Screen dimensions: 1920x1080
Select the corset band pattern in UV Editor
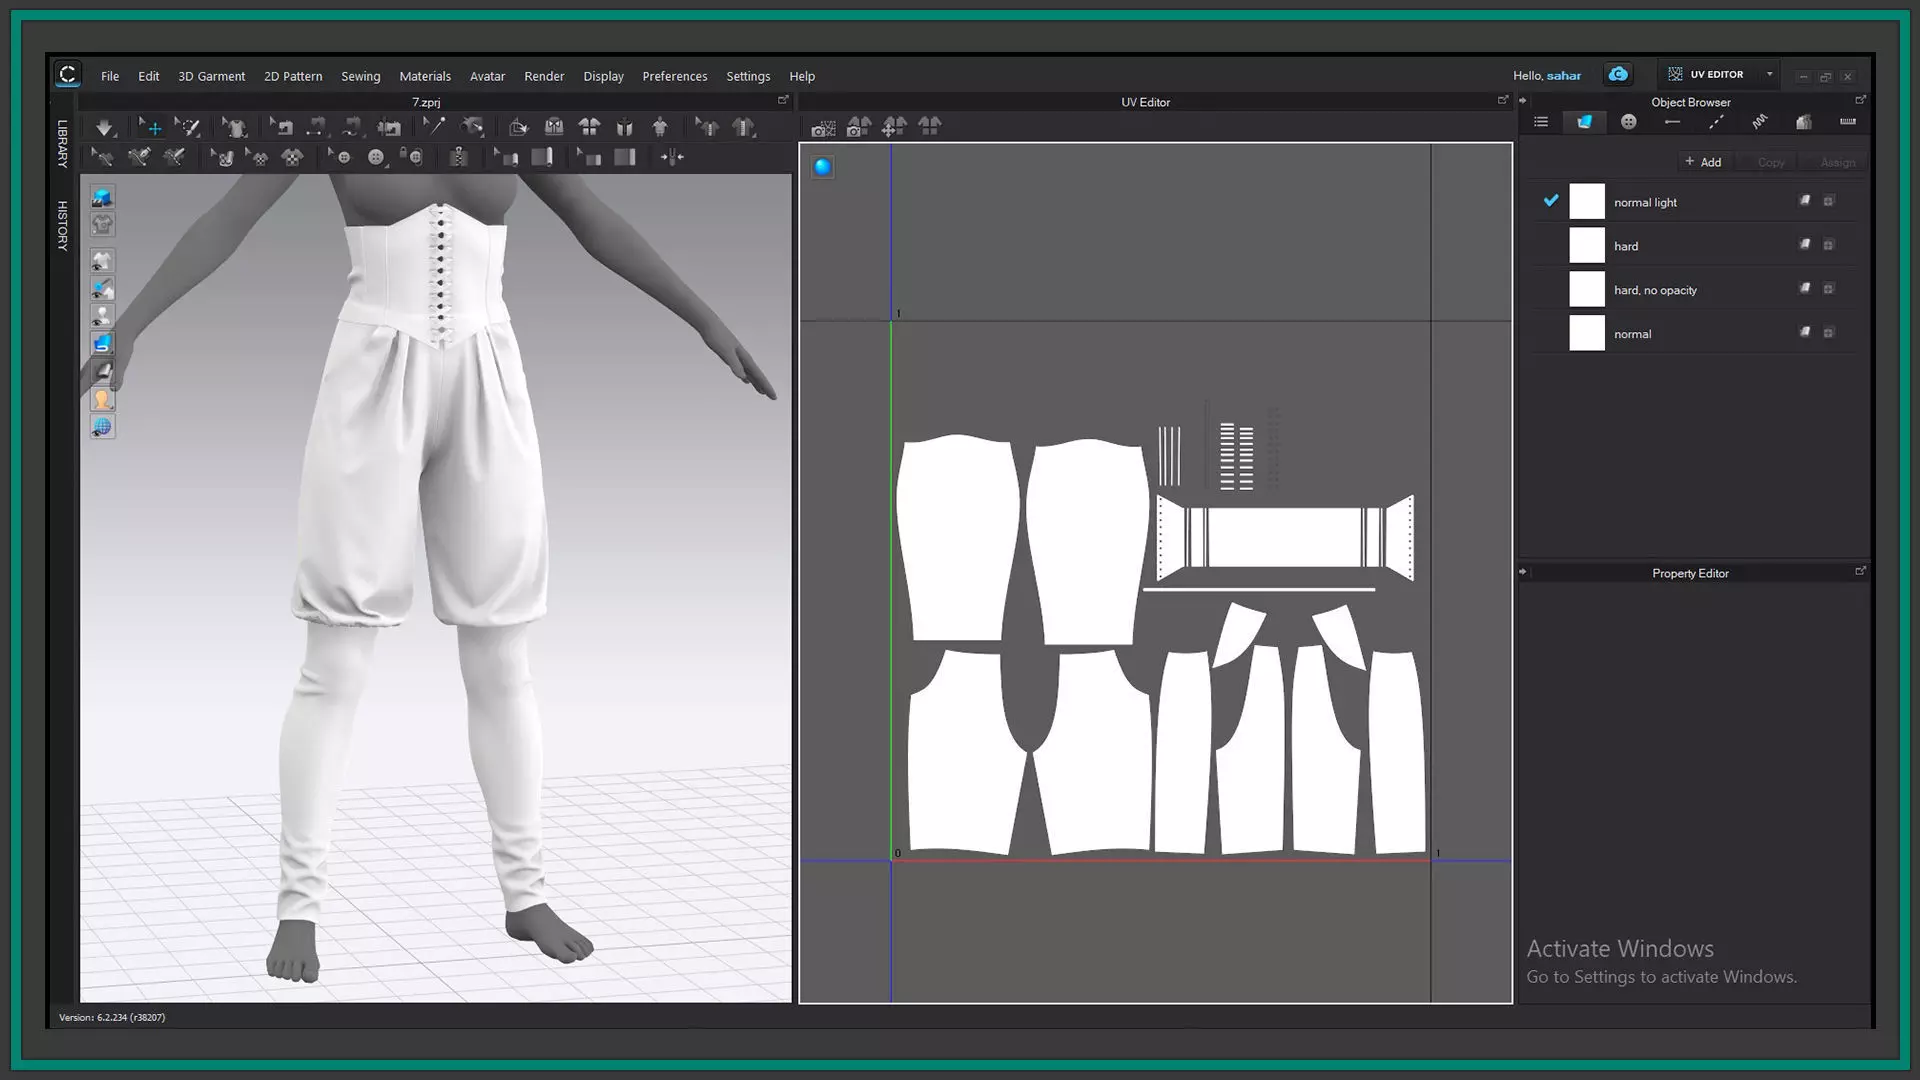pos(1285,537)
